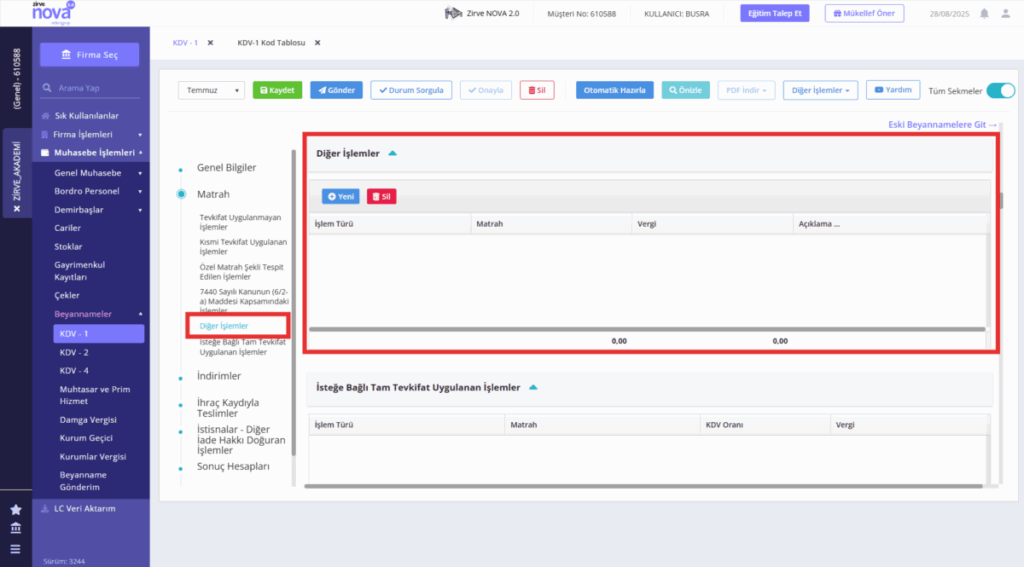Open the Diğer İşlemler toolbar dropdown
Image resolution: width=1024 pixels, height=567 pixels.
pos(820,90)
